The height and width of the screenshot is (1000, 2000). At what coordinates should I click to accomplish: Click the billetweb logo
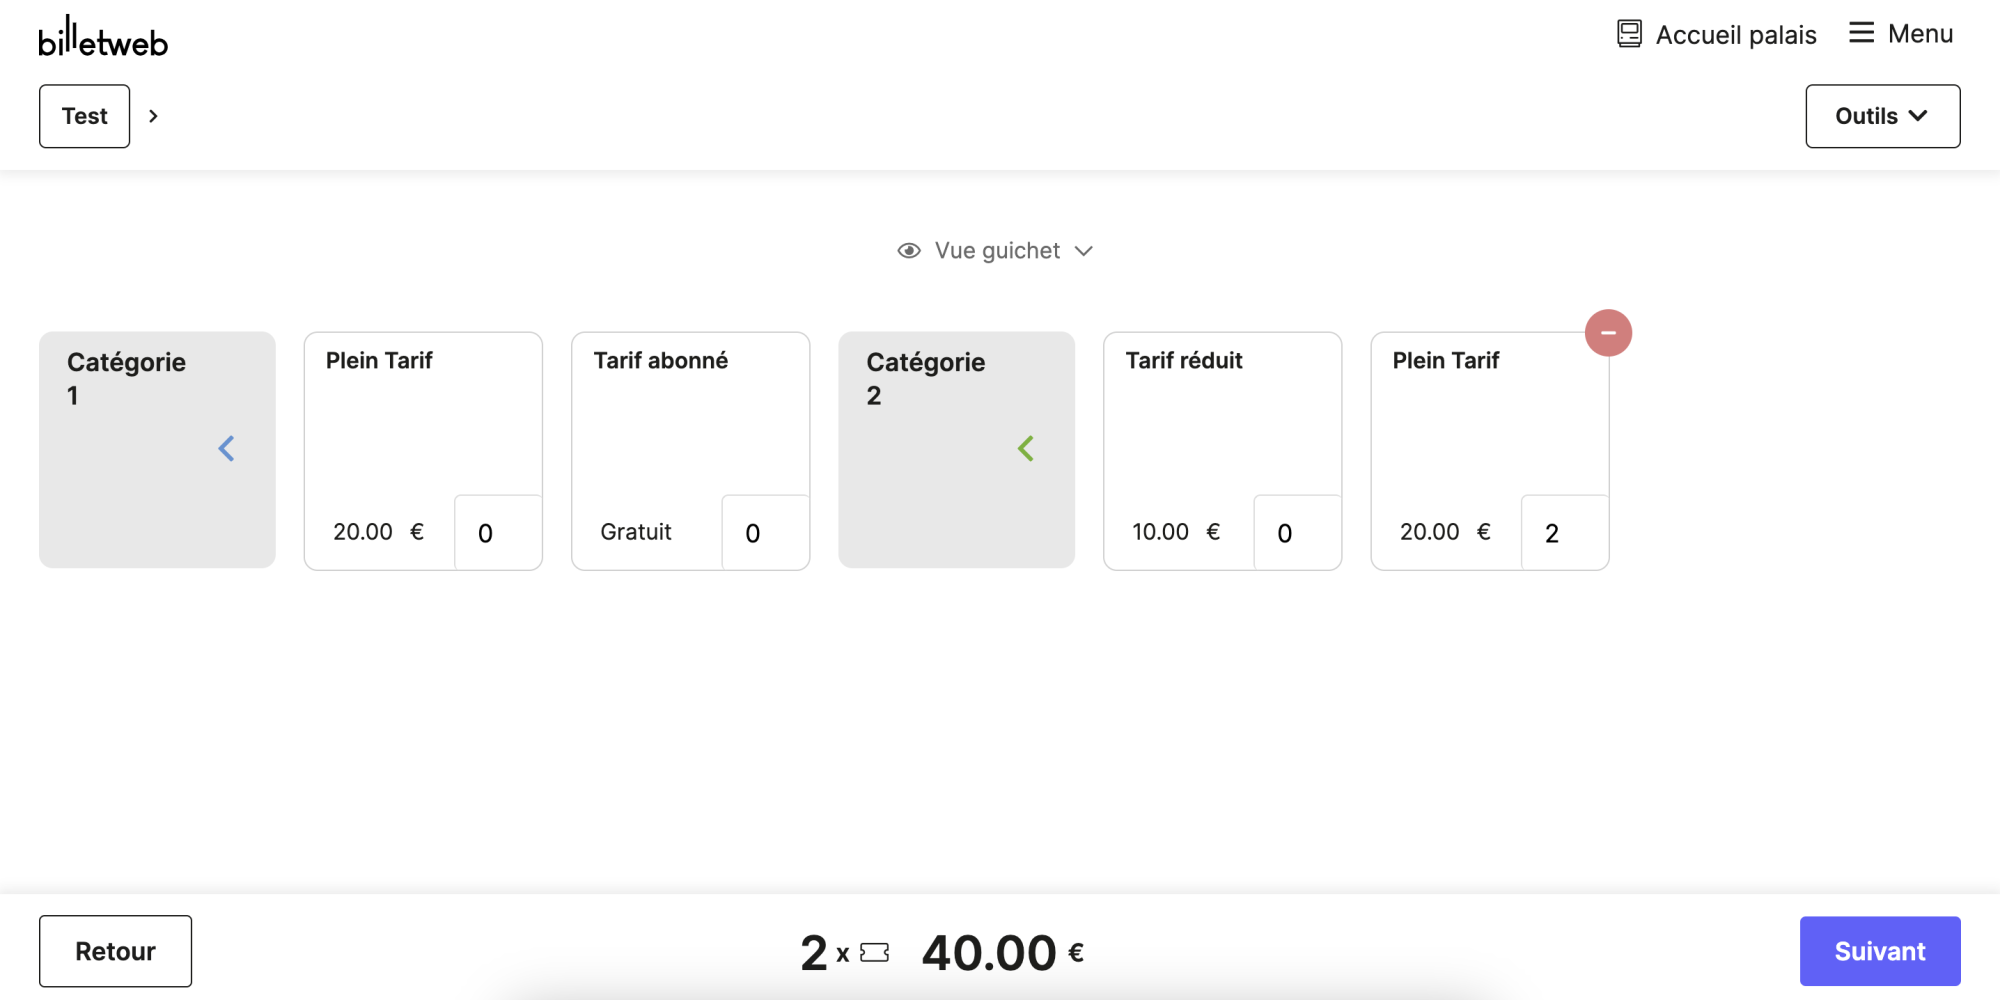click(x=103, y=38)
